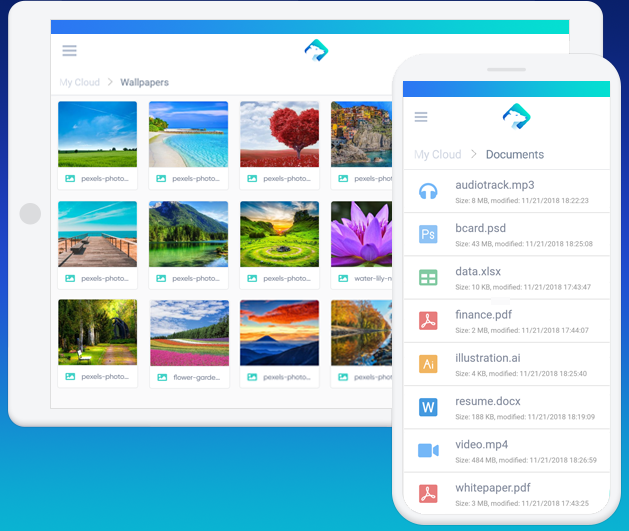The image size is (629, 531).
Task: Click 'Size: 484 MB' details of video.mp4
Action: point(526,460)
